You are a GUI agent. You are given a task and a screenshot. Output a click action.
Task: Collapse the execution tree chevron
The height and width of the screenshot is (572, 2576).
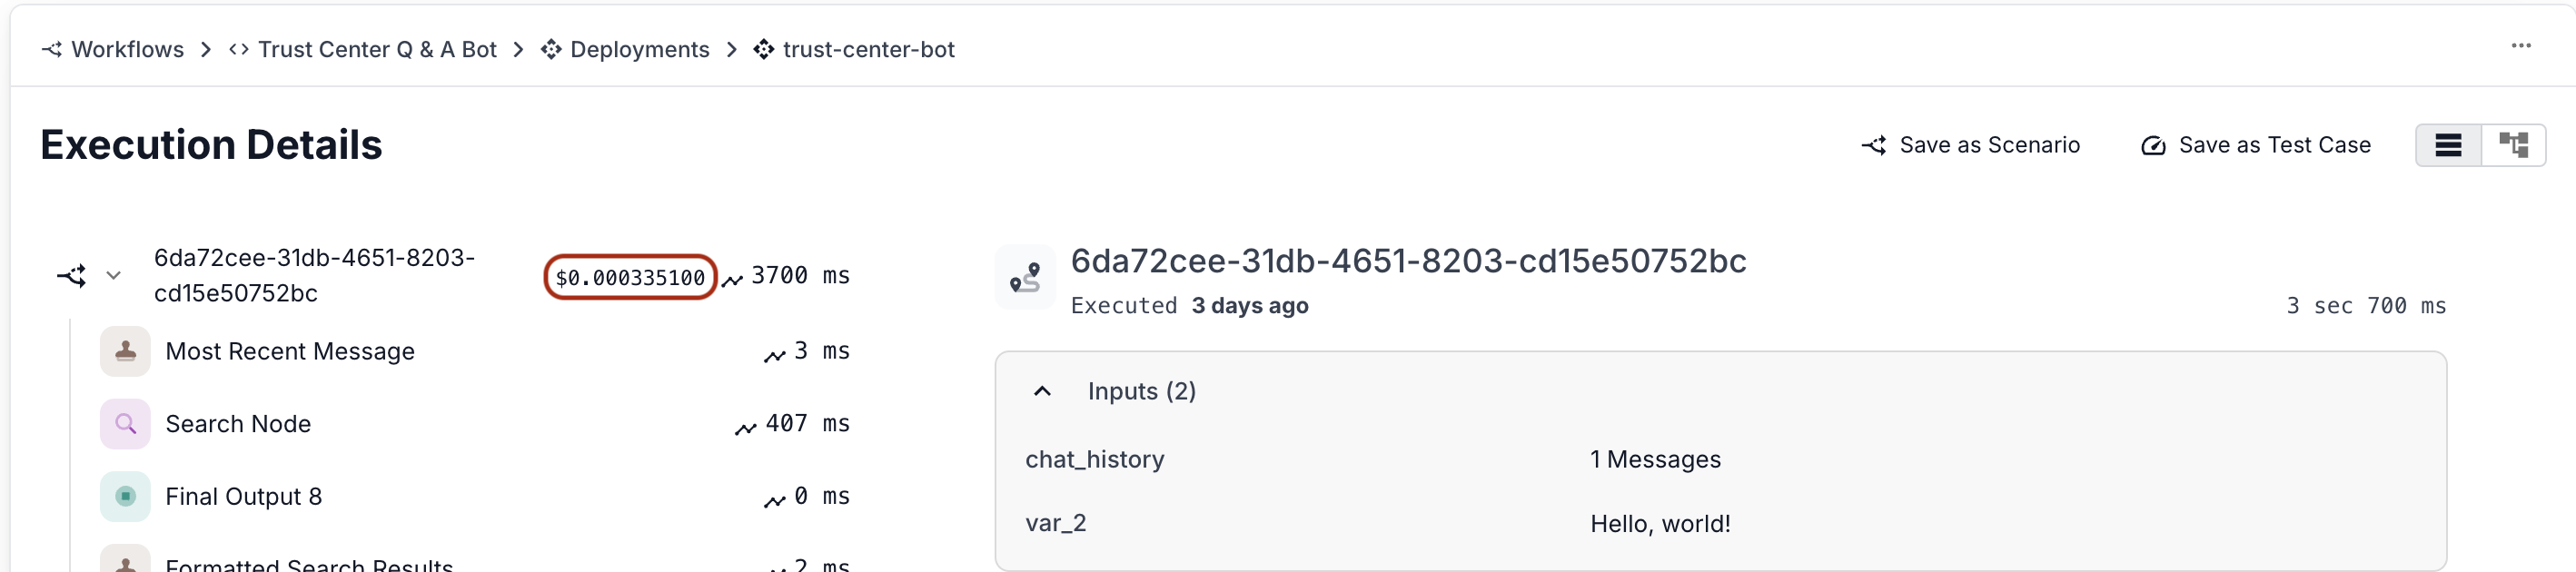(114, 275)
